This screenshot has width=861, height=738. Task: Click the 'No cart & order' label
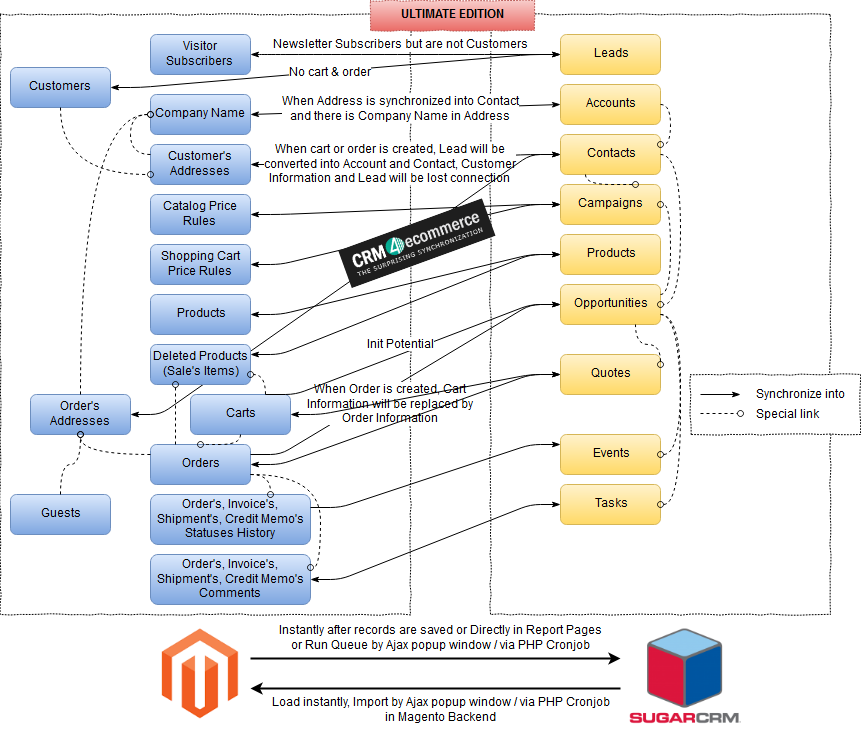coord(329,71)
